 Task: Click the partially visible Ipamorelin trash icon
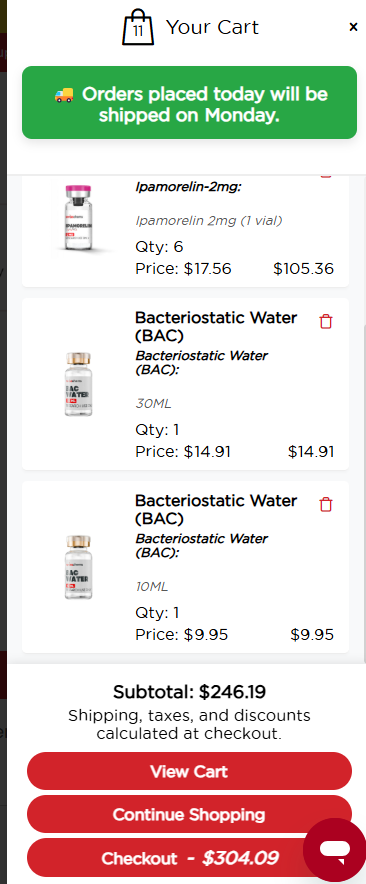pos(325,176)
